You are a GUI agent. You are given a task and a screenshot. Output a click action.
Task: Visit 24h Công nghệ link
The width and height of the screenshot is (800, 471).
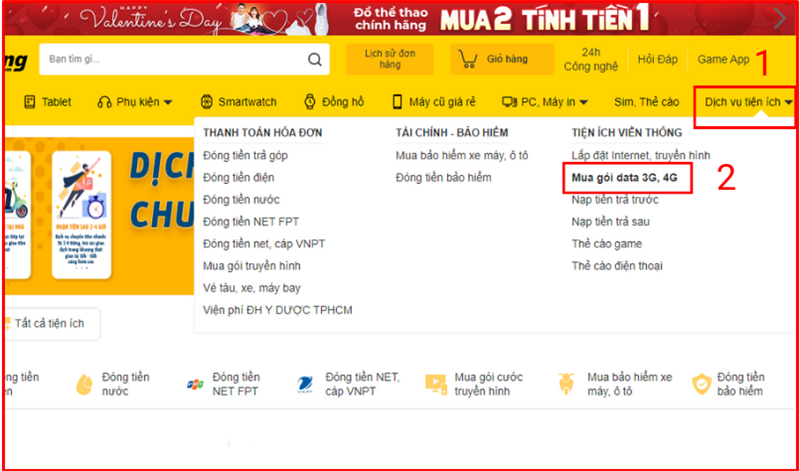pyautogui.click(x=591, y=59)
